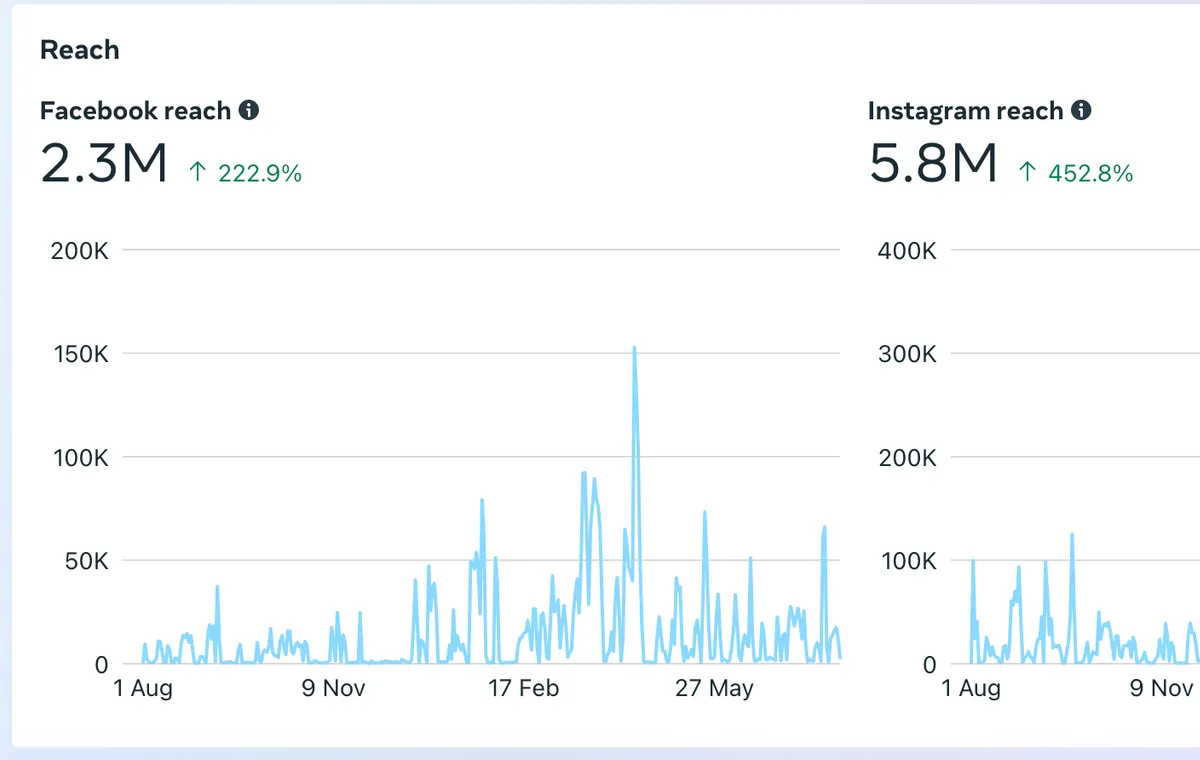1200x760 pixels.
Task: Select the 5.8M Instagram reach total
Action: pyautogui.click(x=933, y=164)
